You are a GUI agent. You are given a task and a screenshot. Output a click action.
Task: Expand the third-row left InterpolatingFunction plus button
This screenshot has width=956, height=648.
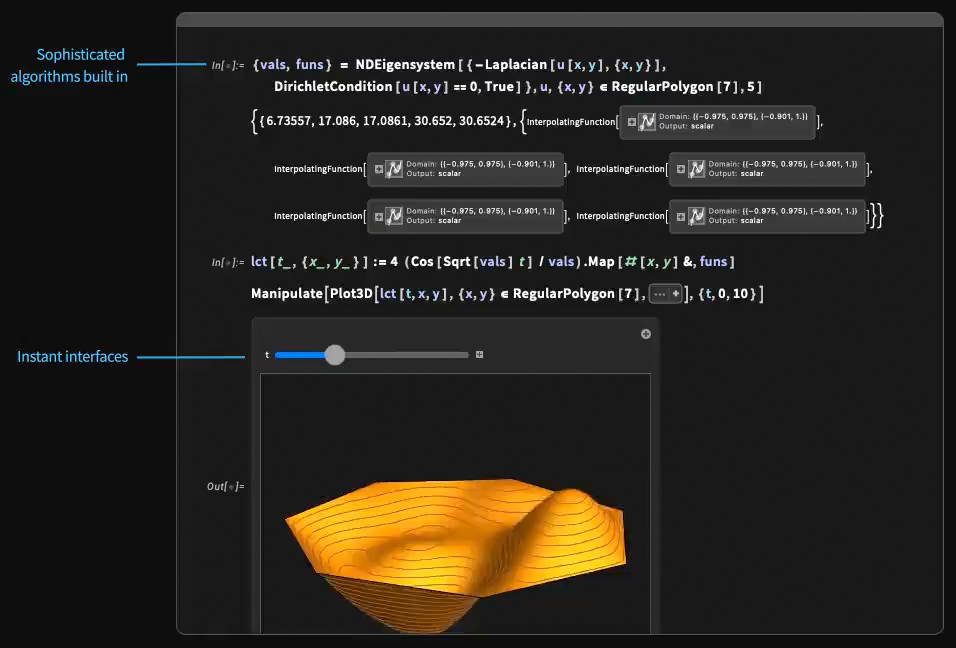pyautogui.click(x=379, y=216)
